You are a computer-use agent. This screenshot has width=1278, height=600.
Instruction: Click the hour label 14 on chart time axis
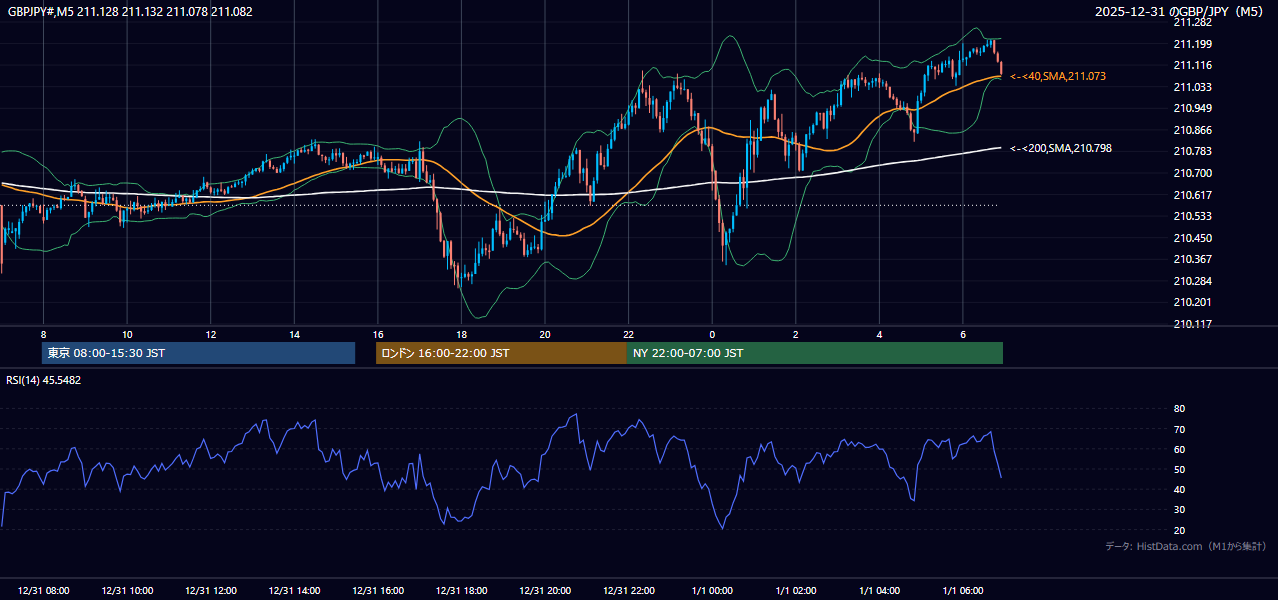pos(294,334)
